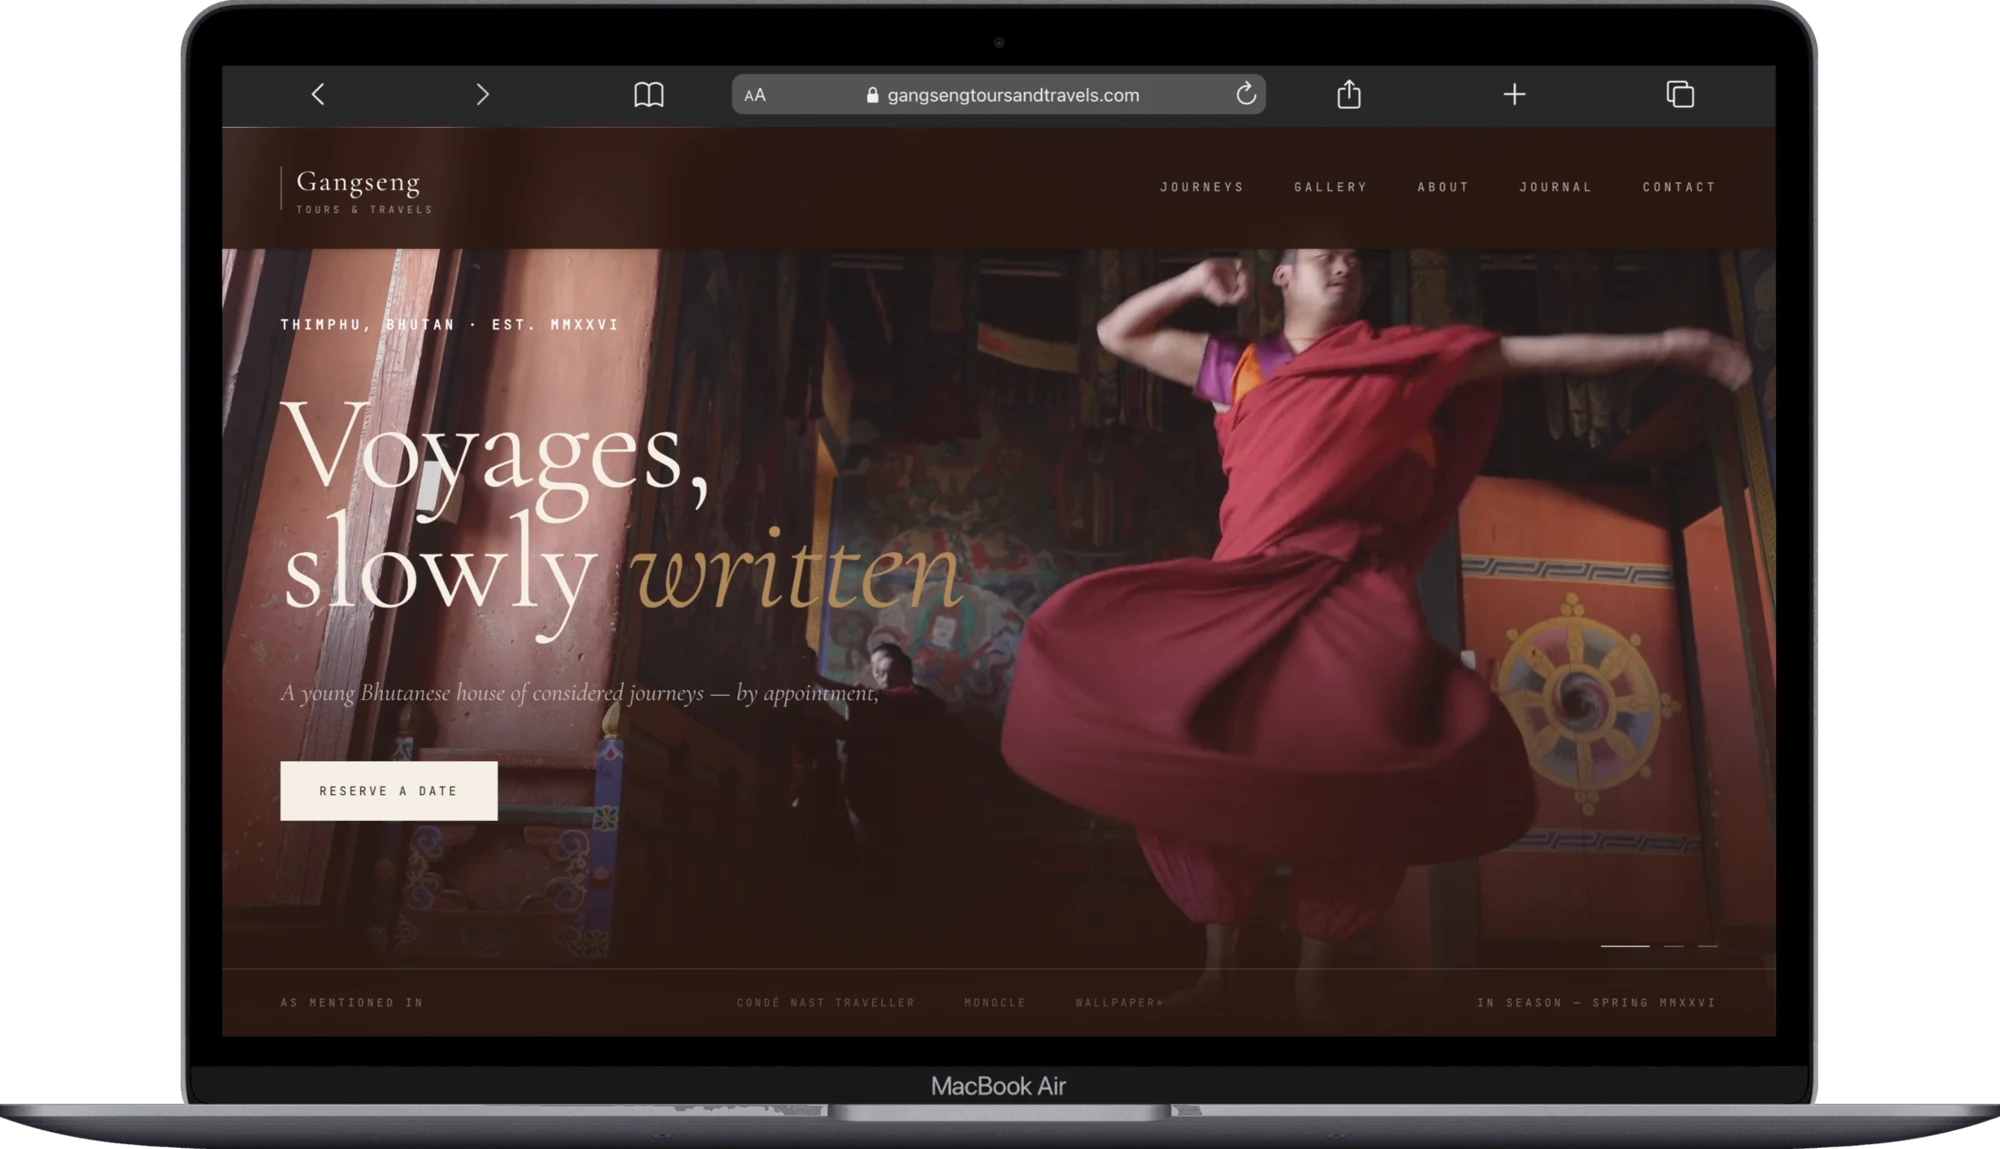Click the In Season — Spring MMXXVI text
The width and height of the screenshot is (2000, 1149).
[x=1596, y=1002]
